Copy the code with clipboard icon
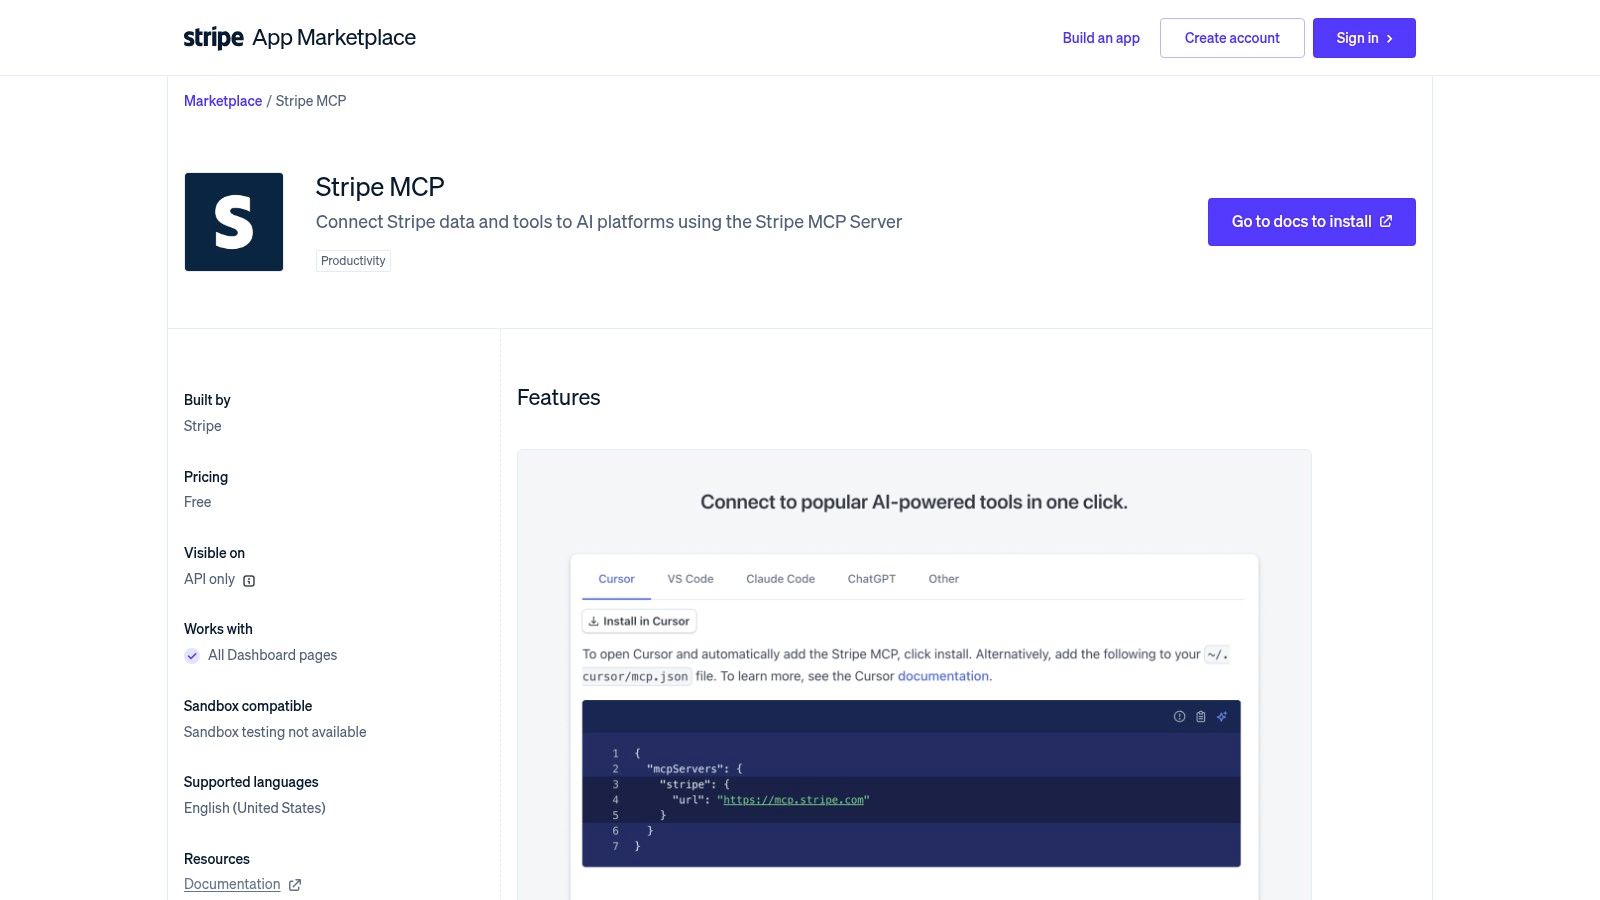This screenshot has height=900, width=1600. (1201, 717)
